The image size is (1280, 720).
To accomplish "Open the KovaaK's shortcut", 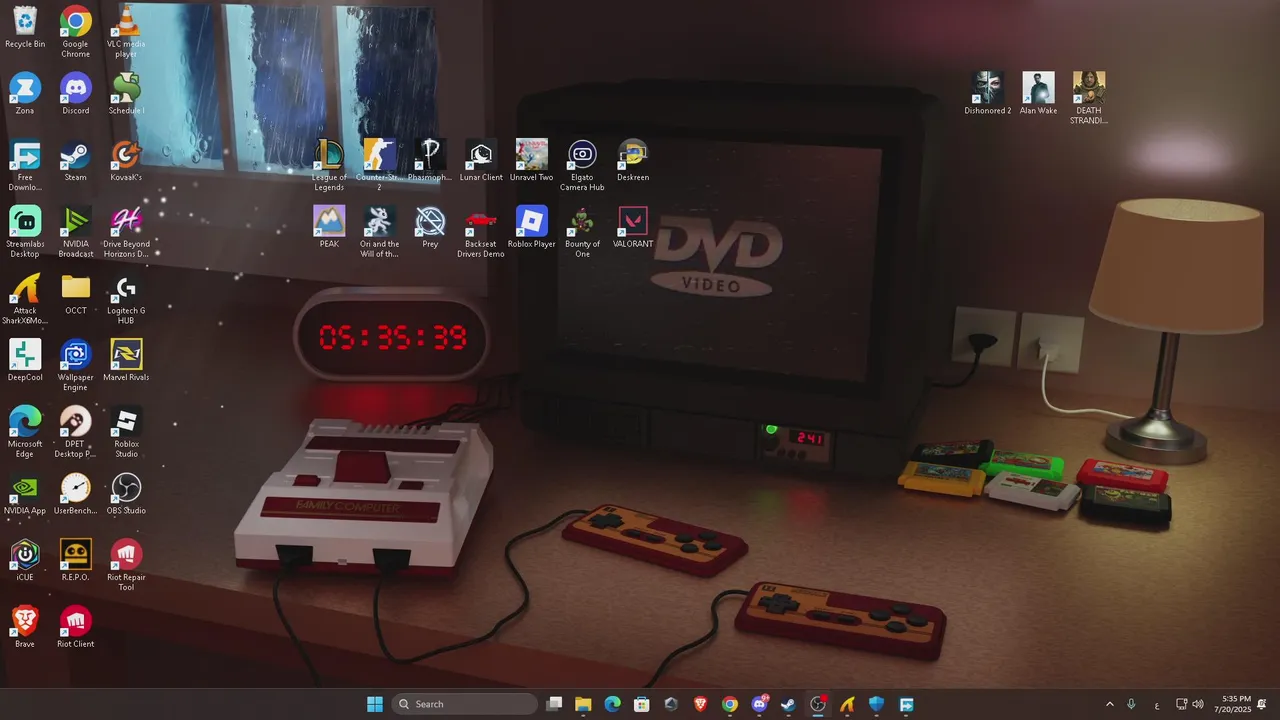I will (126, 161).
